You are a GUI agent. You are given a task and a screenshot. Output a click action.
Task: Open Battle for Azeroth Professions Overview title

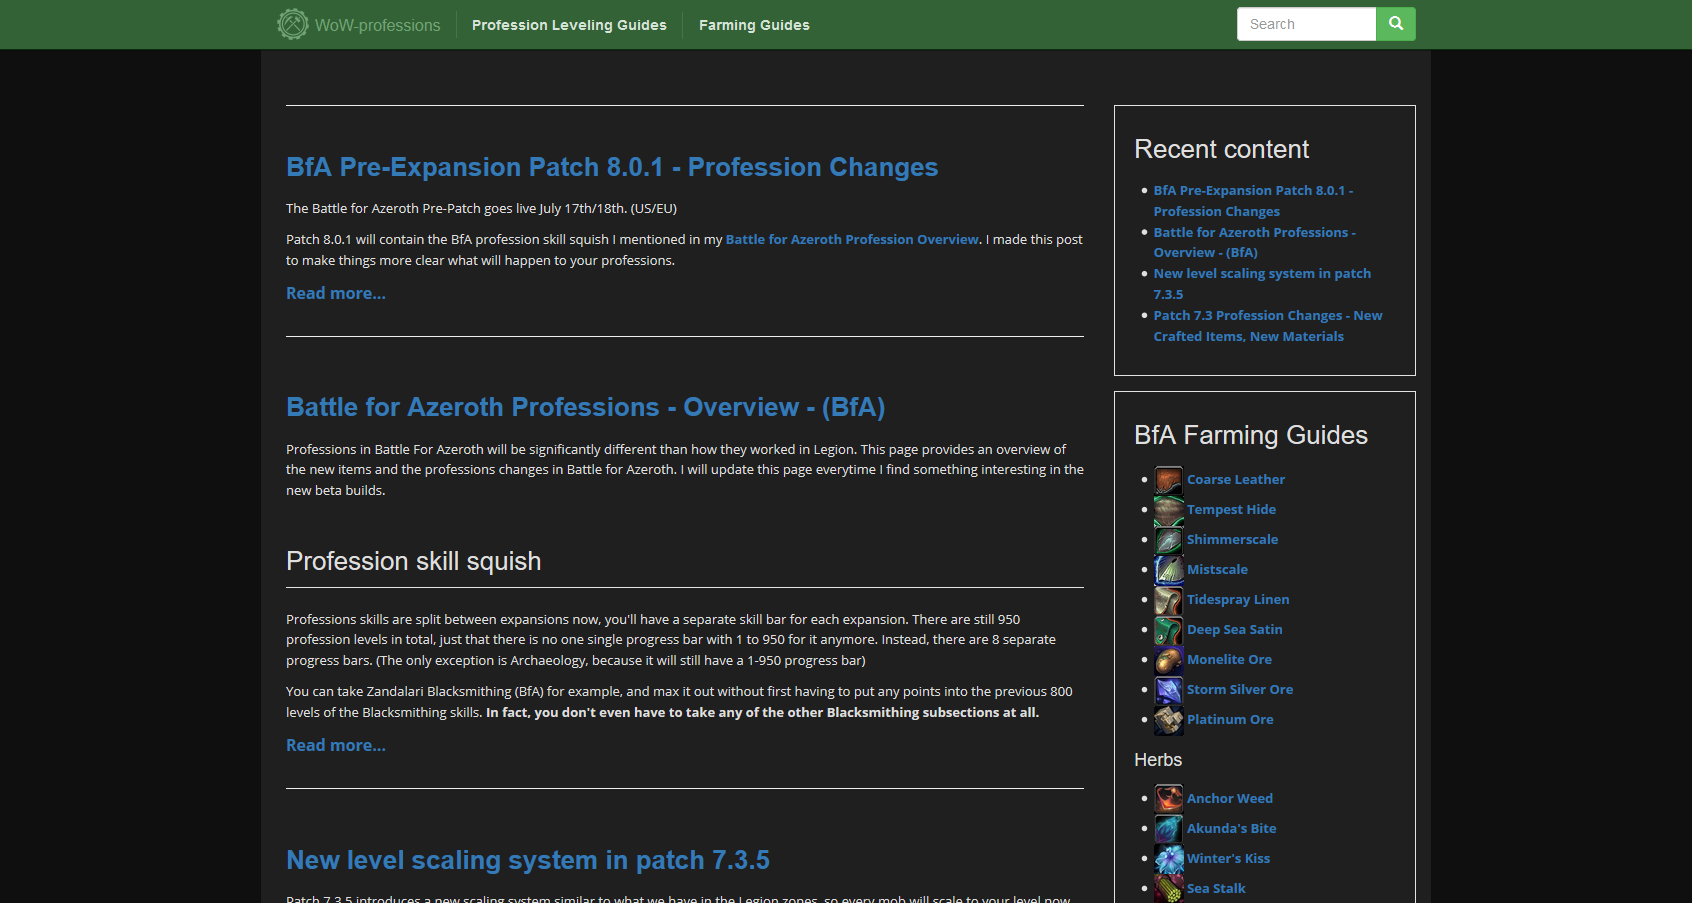[586, 407]
